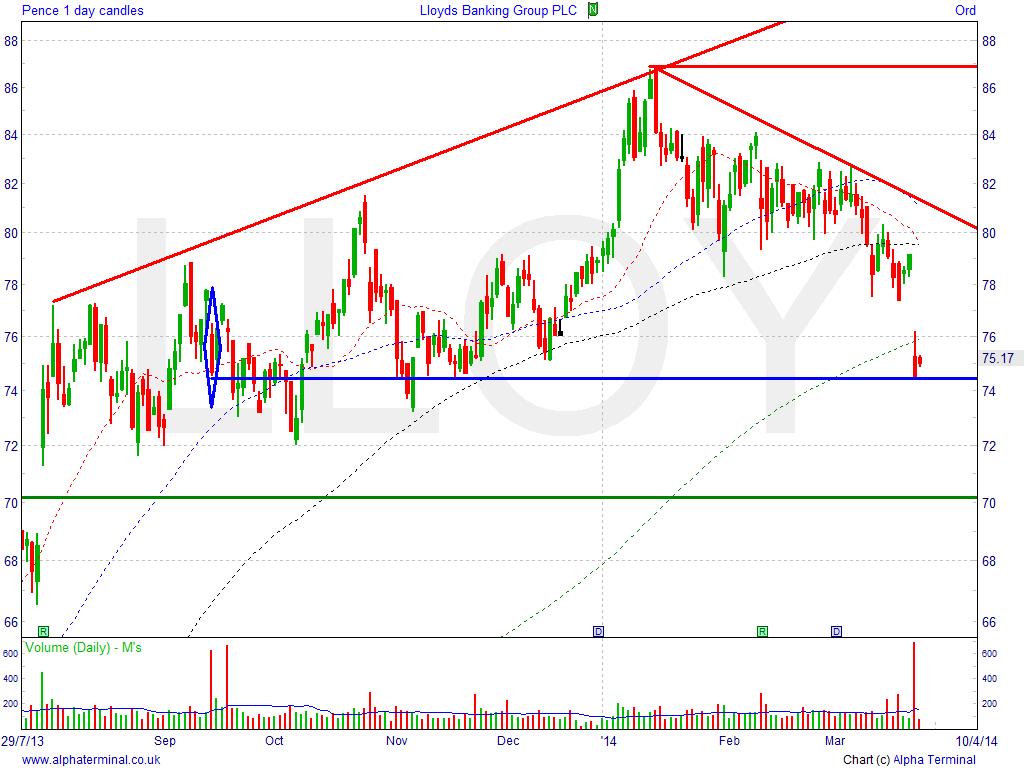Open the www.alphaterminal.co.uk link
The image size is (1024, 768).
pos(91,760)
